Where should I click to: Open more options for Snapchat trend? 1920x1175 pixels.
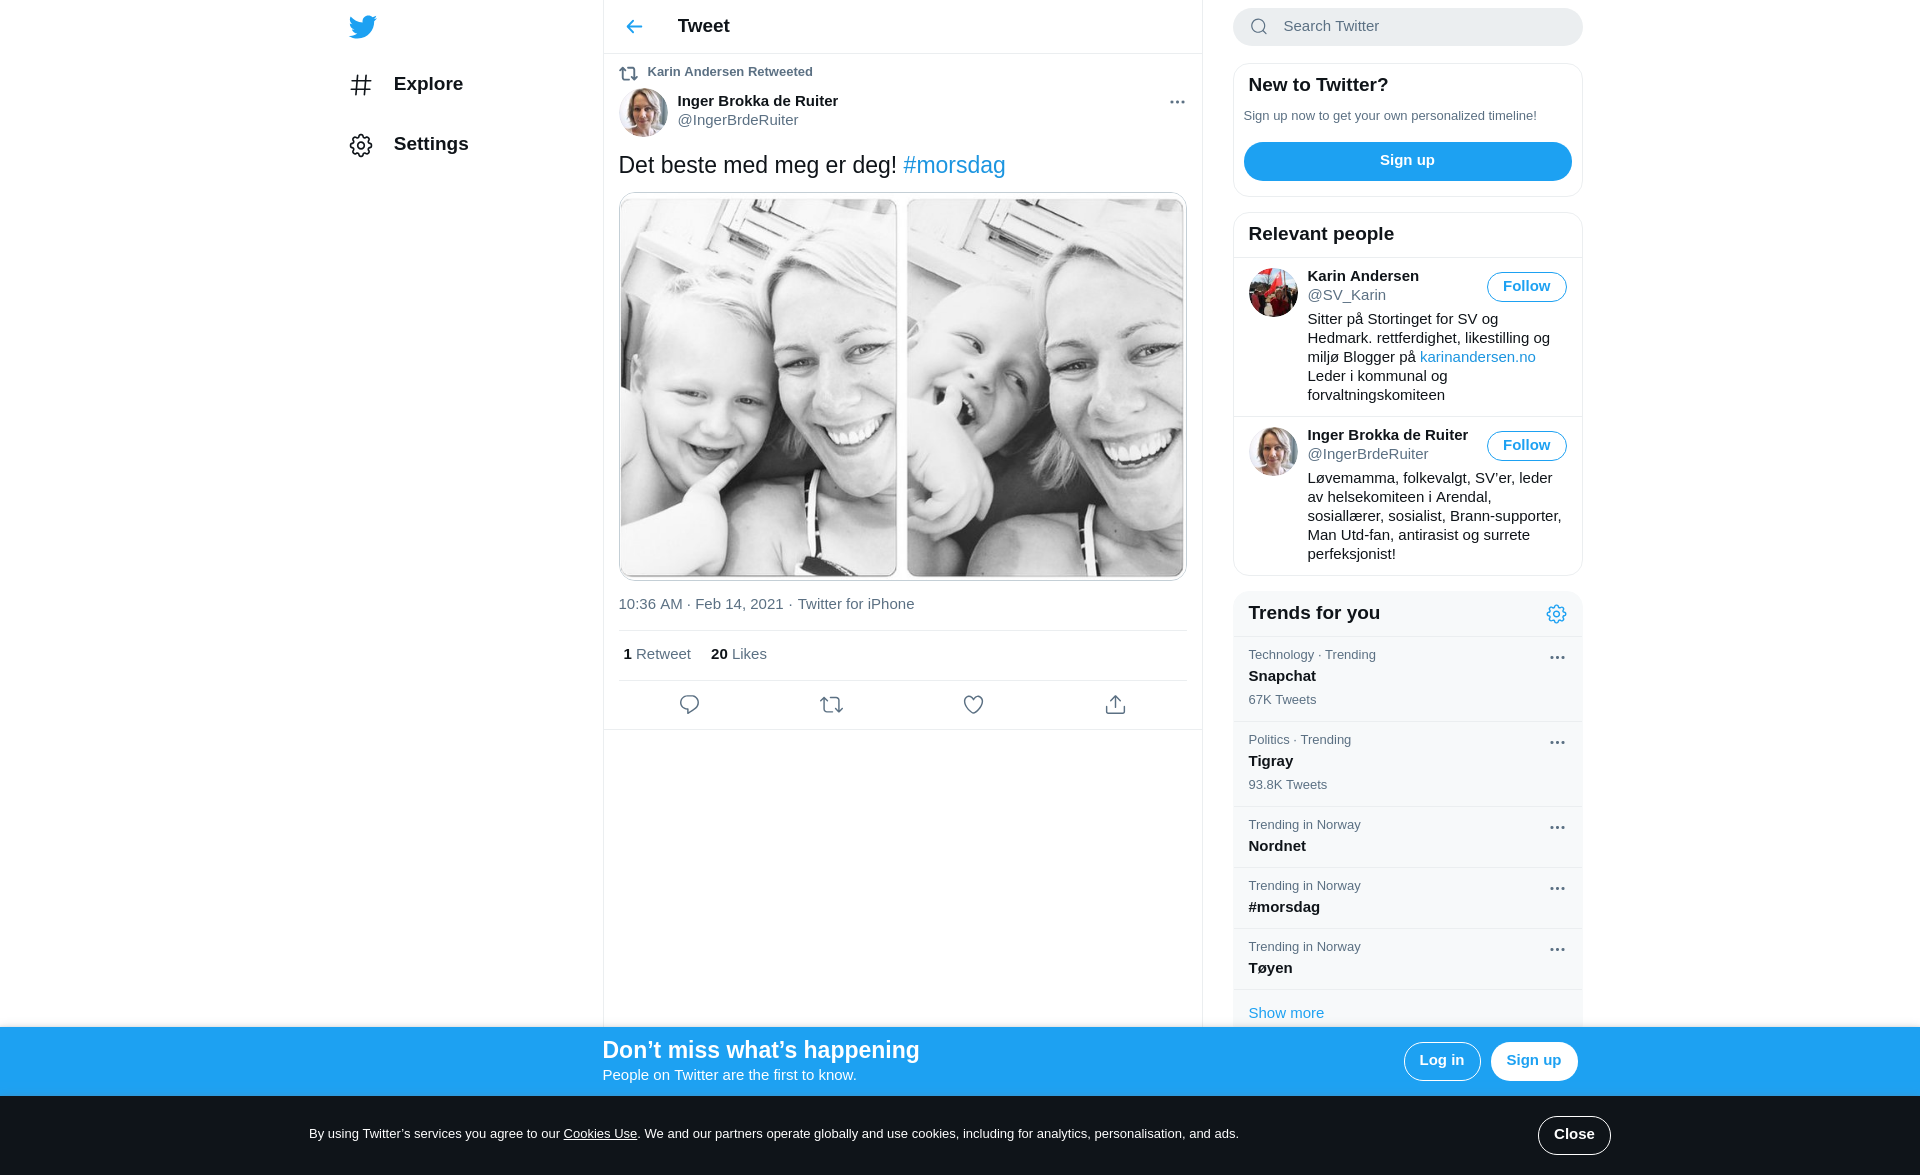(1557, 658)
